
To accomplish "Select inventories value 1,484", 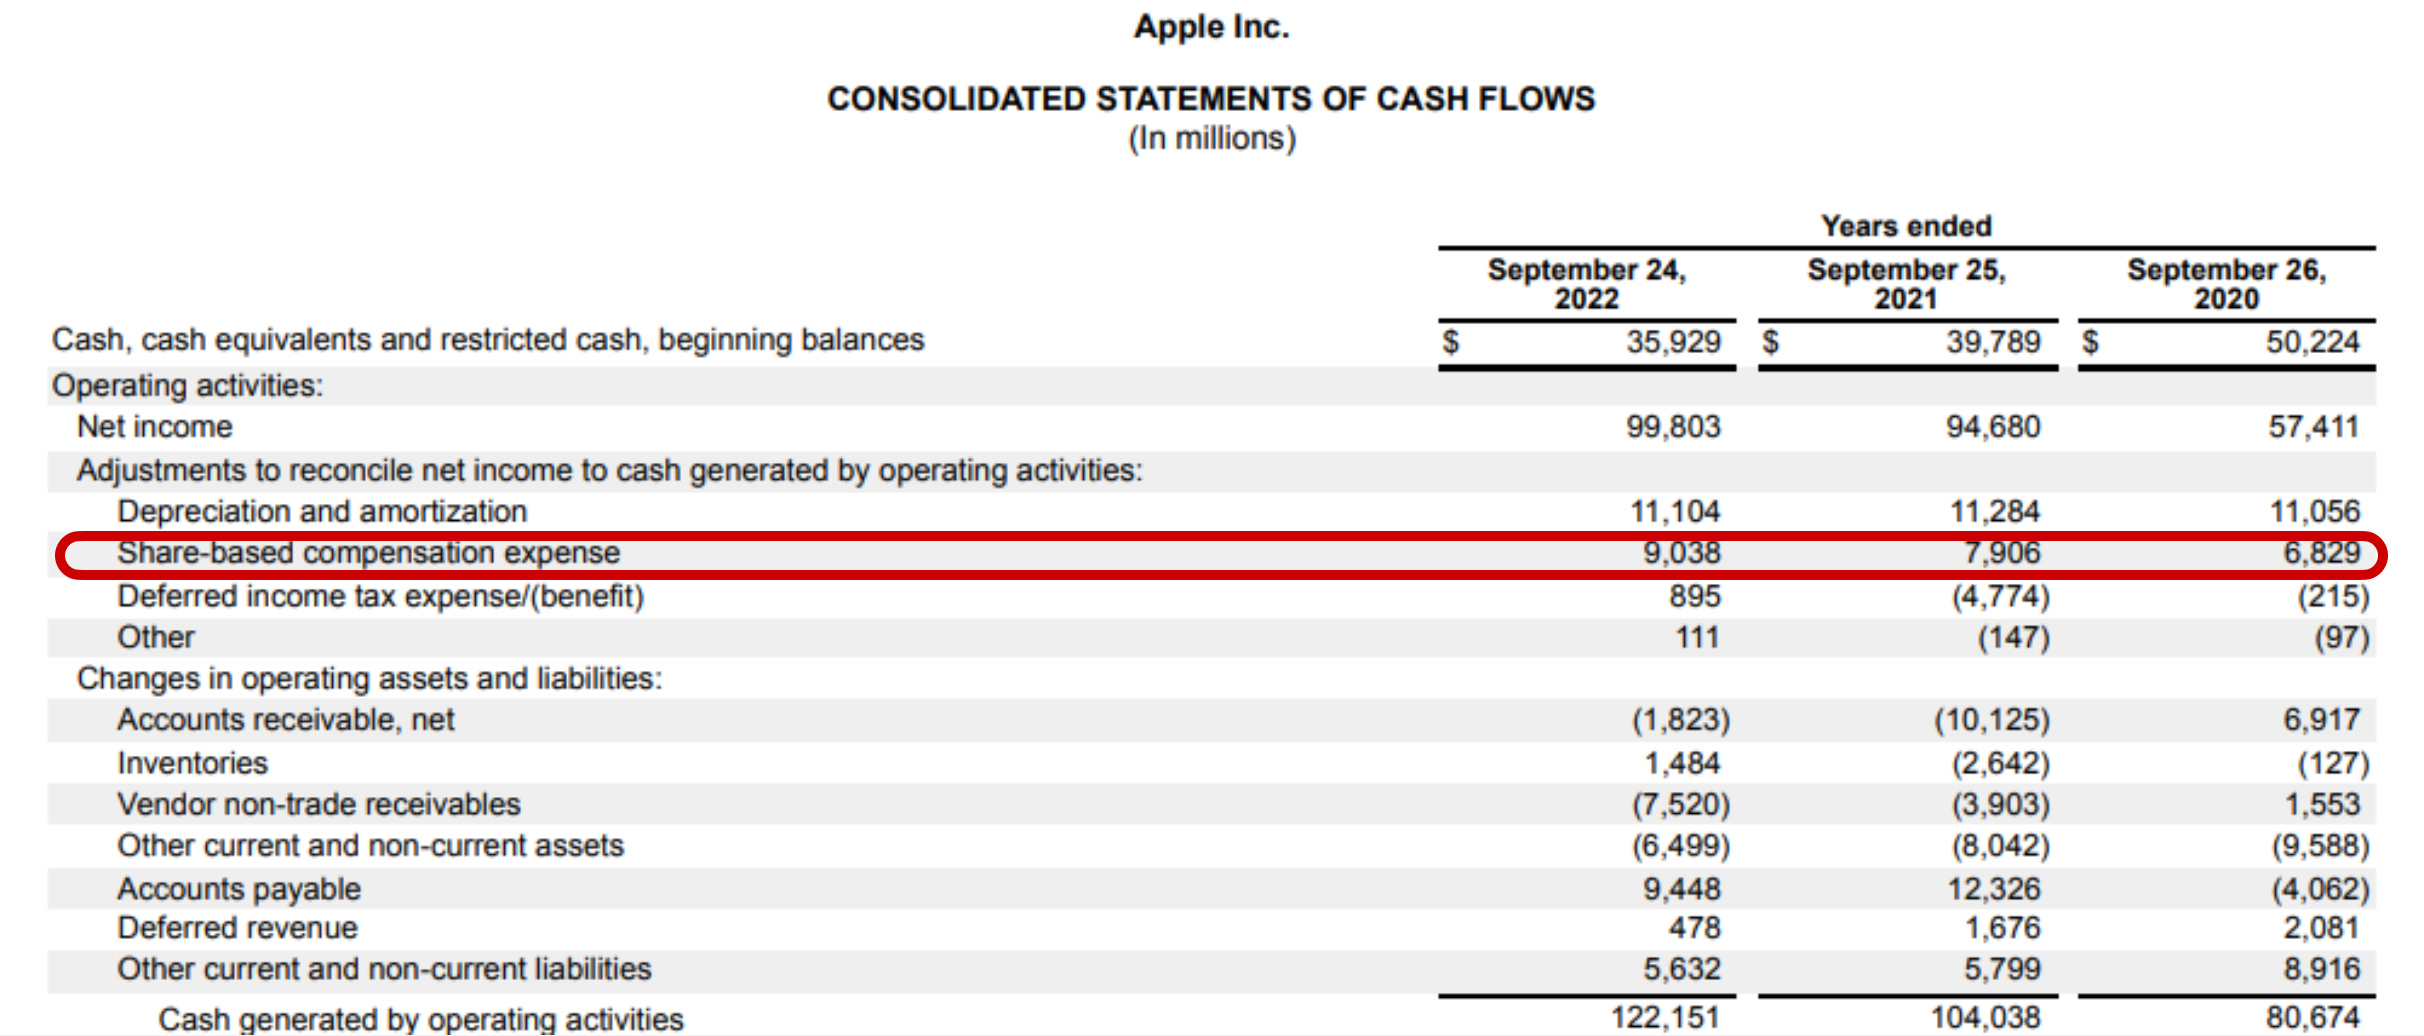I will (x=1683, y=764).
